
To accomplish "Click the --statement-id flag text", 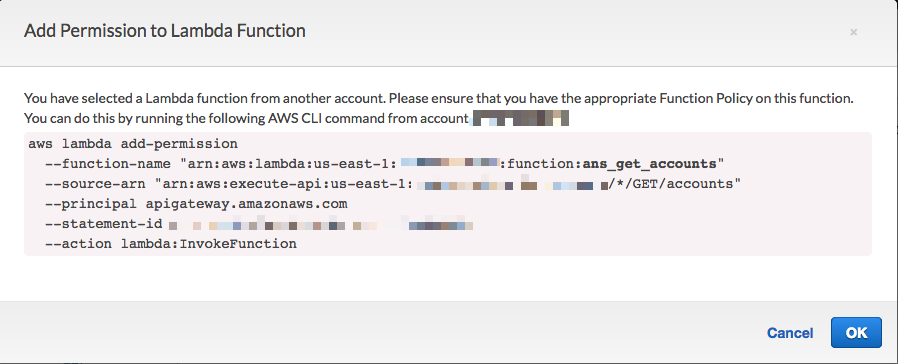I will pyautogui.click(x=104, y=224).
